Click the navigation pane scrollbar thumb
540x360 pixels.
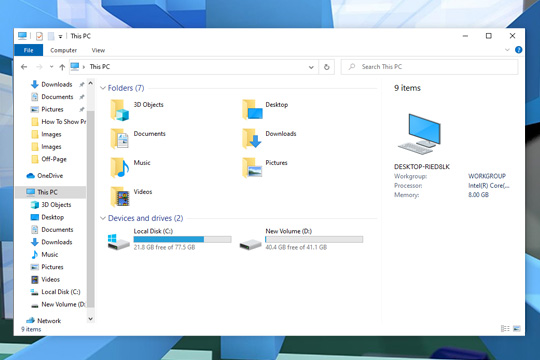click(91, 208)
